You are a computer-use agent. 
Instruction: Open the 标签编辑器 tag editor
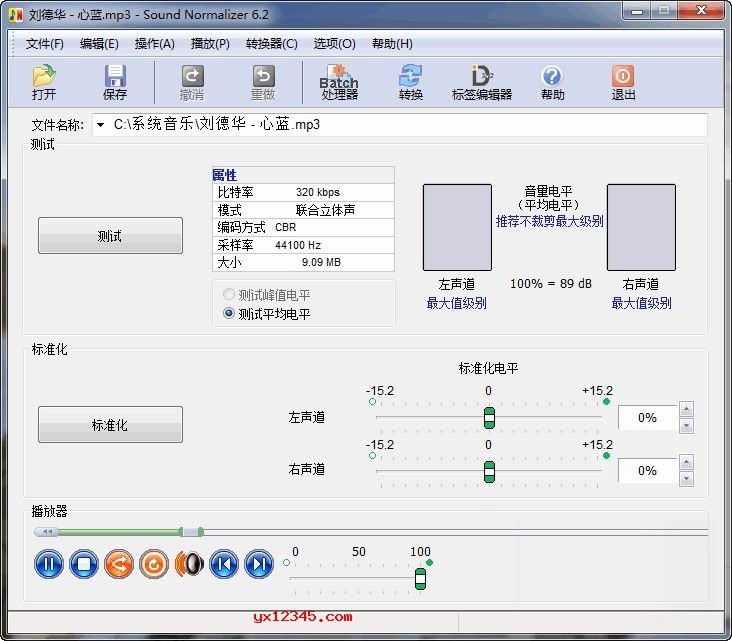click(x=481, y=82)
